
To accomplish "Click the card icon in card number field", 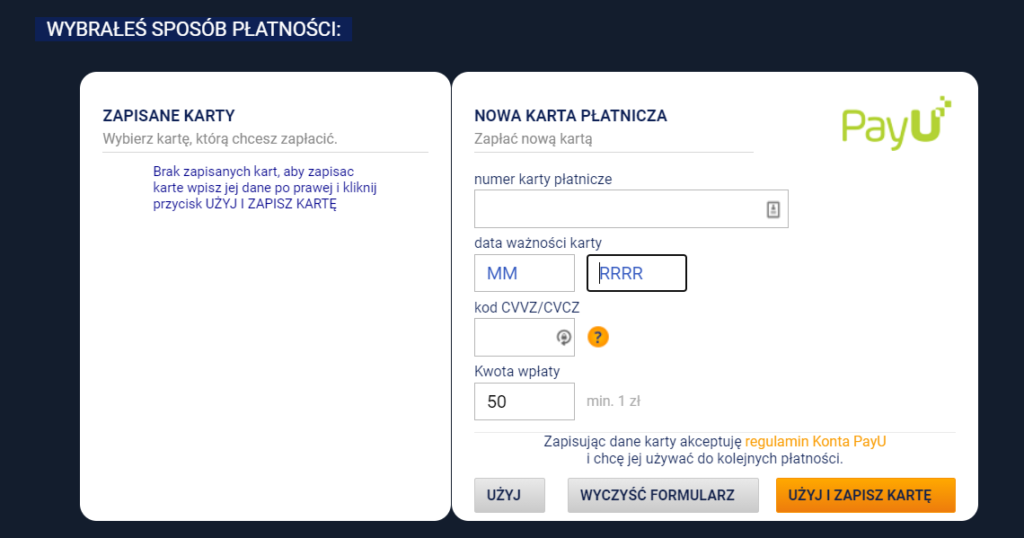I will tap(773, 210).
